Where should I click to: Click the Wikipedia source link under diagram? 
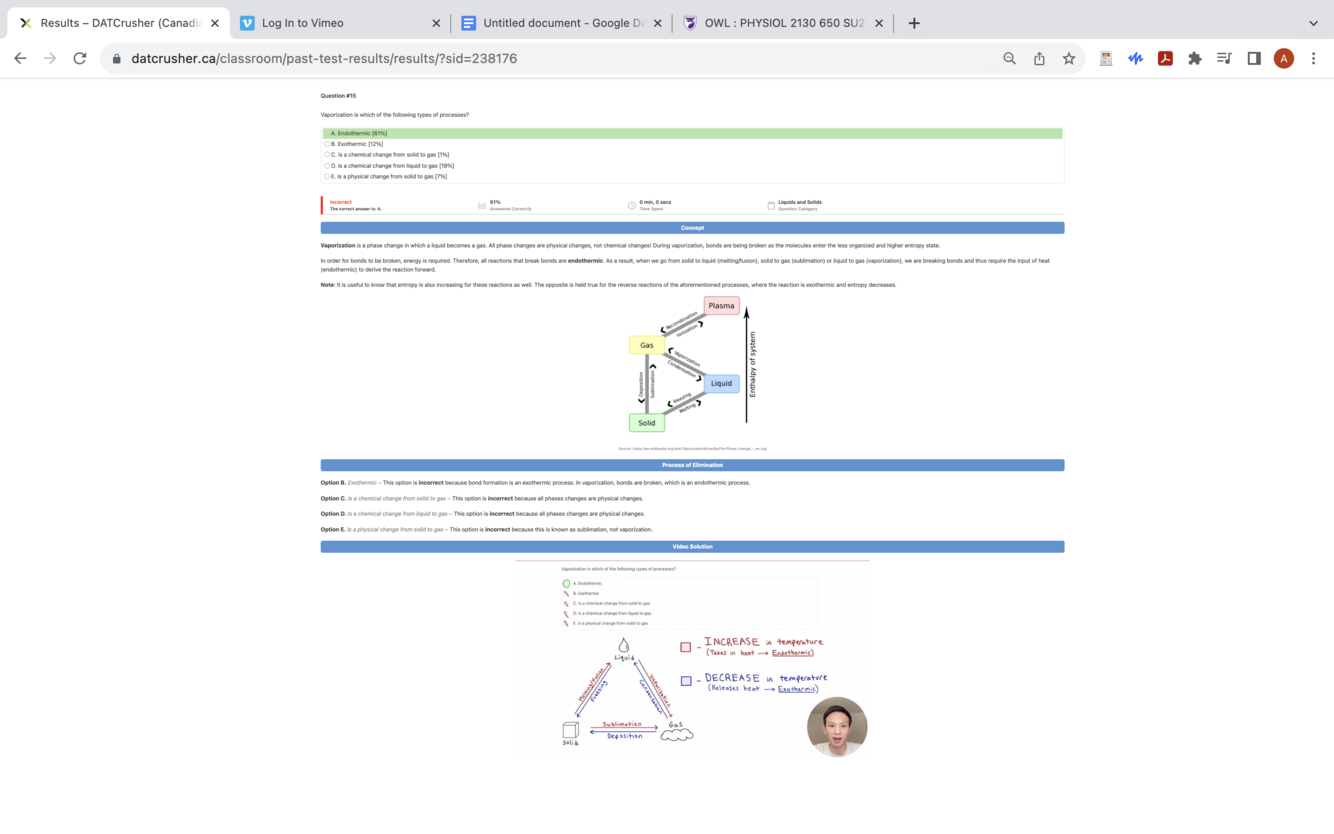692,449
